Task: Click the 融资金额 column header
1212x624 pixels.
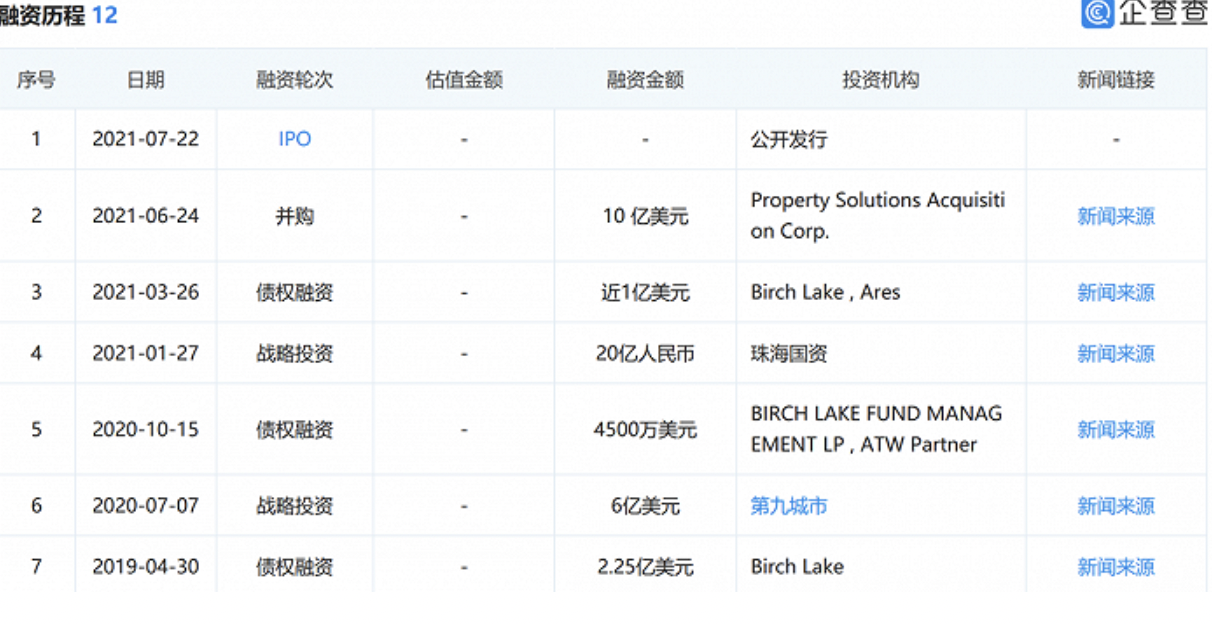Action: pos(645,80)
